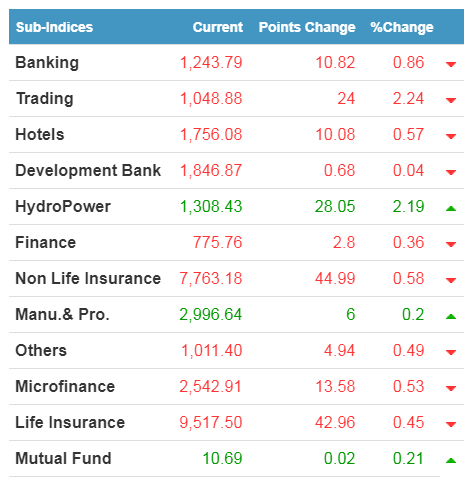This screenshot has height=479, width=469.
Task: Click the Others sub-index name
Action: [x=41, y=350]
